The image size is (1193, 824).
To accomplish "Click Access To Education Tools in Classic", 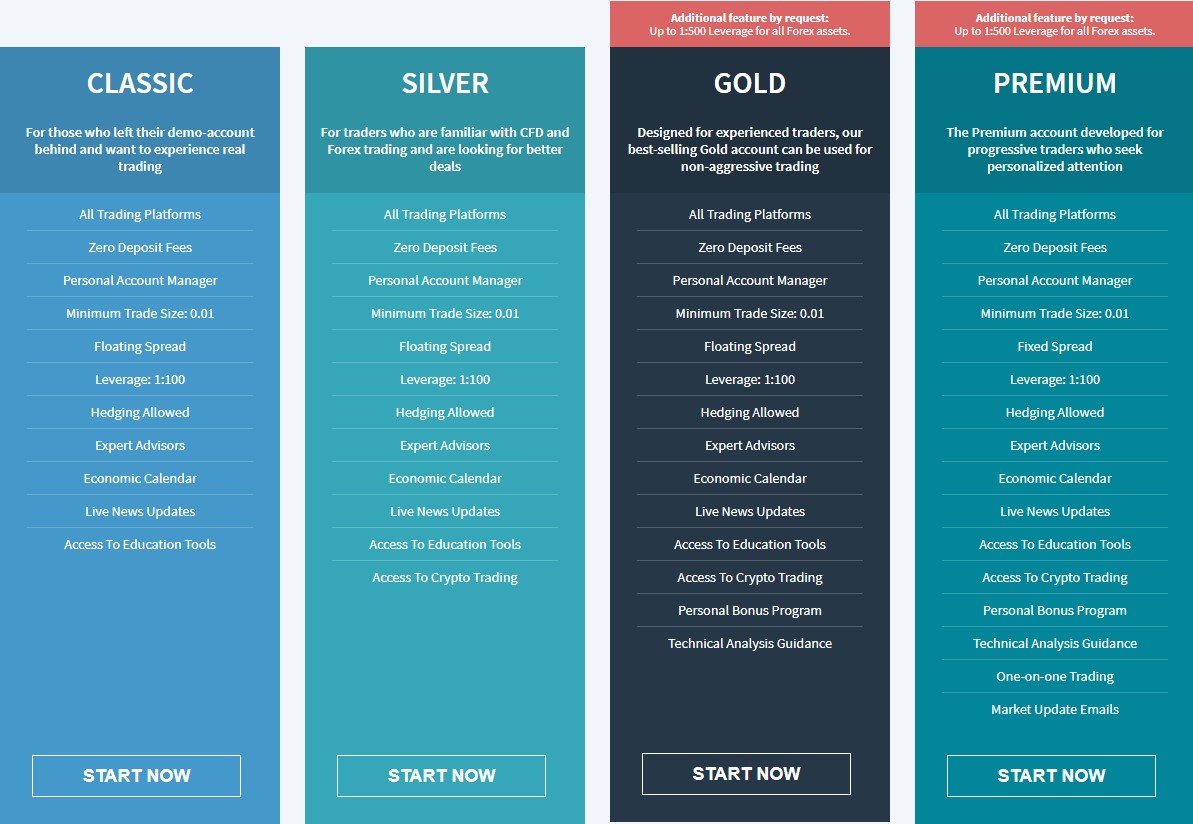I will click(140, 545).
